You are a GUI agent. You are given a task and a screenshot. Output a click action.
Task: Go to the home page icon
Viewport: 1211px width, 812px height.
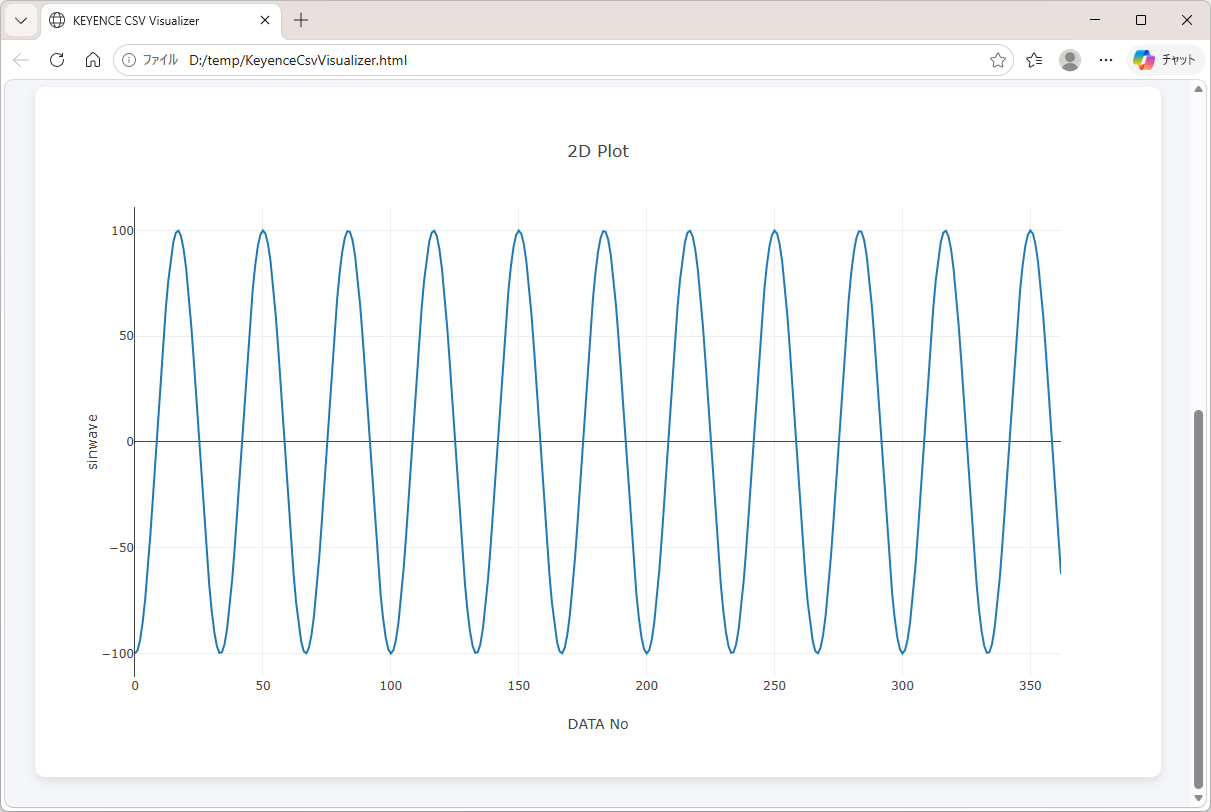pyautogui.click(x=93, y=60)
